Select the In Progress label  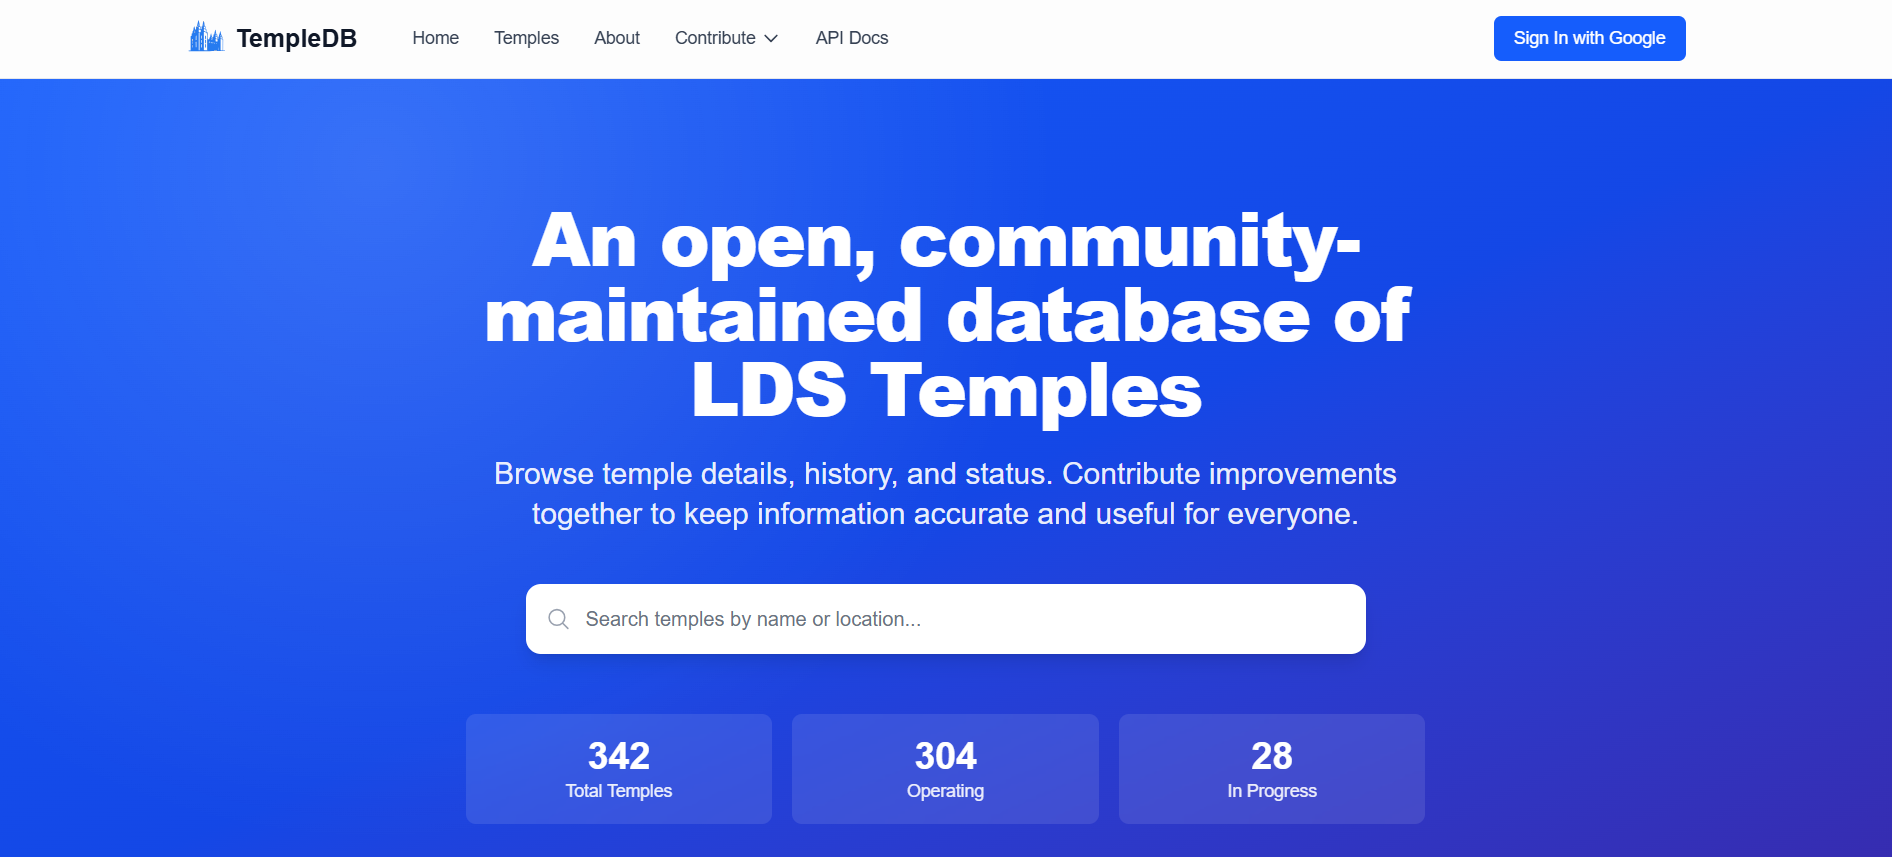1271,791
